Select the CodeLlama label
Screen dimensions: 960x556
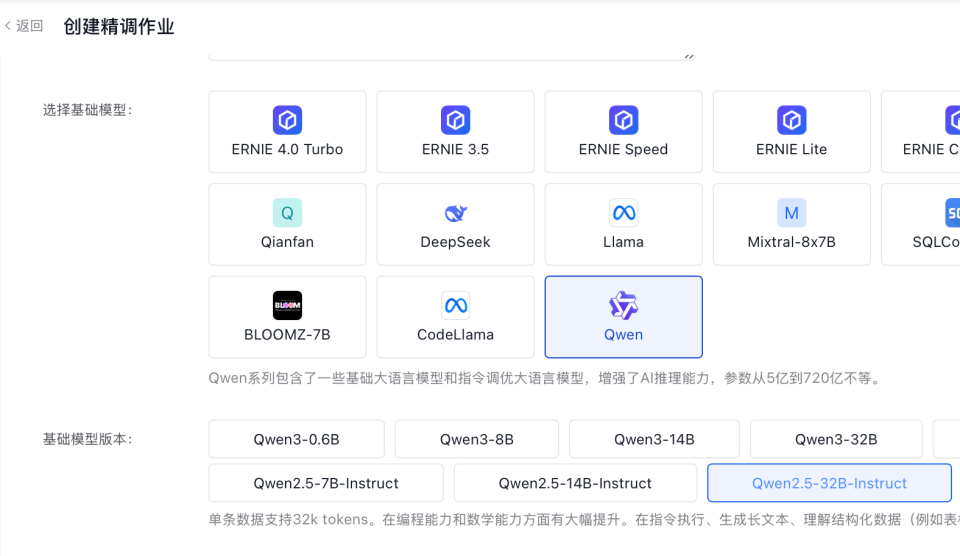click(455, 335)
